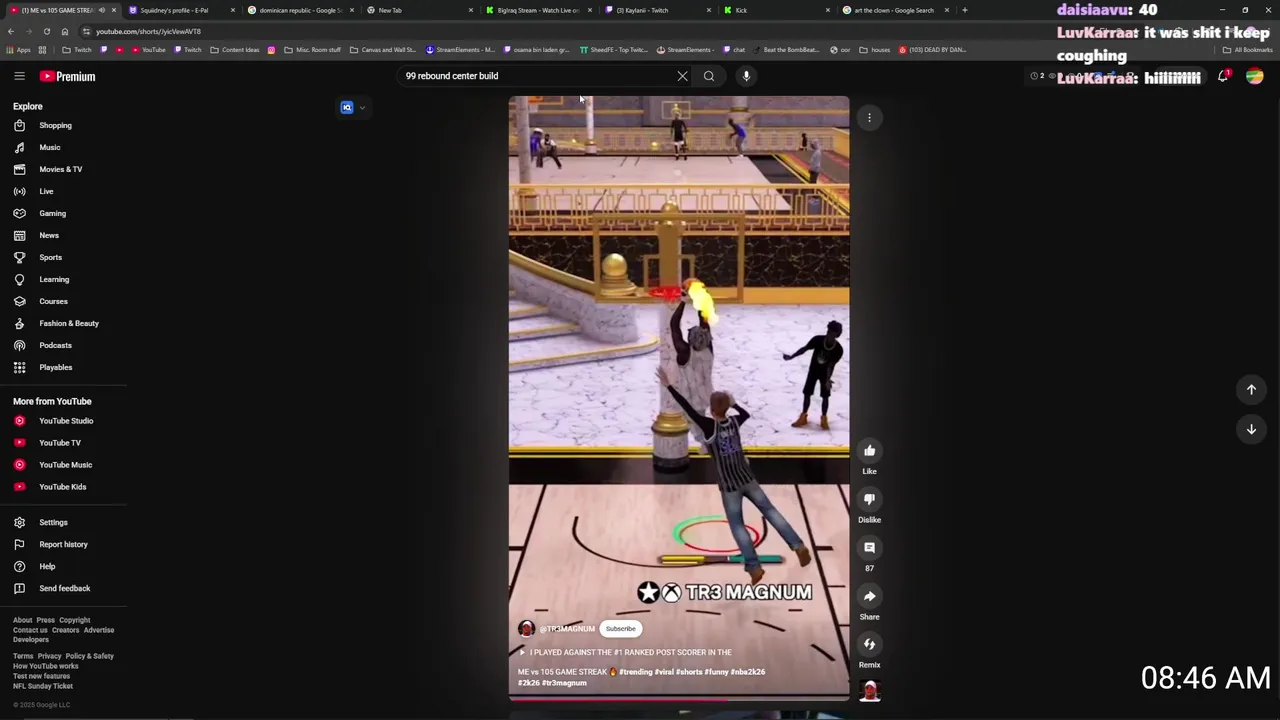Clear the search box with X
The image size is (1280, 720).
click(x=682, y=76)
